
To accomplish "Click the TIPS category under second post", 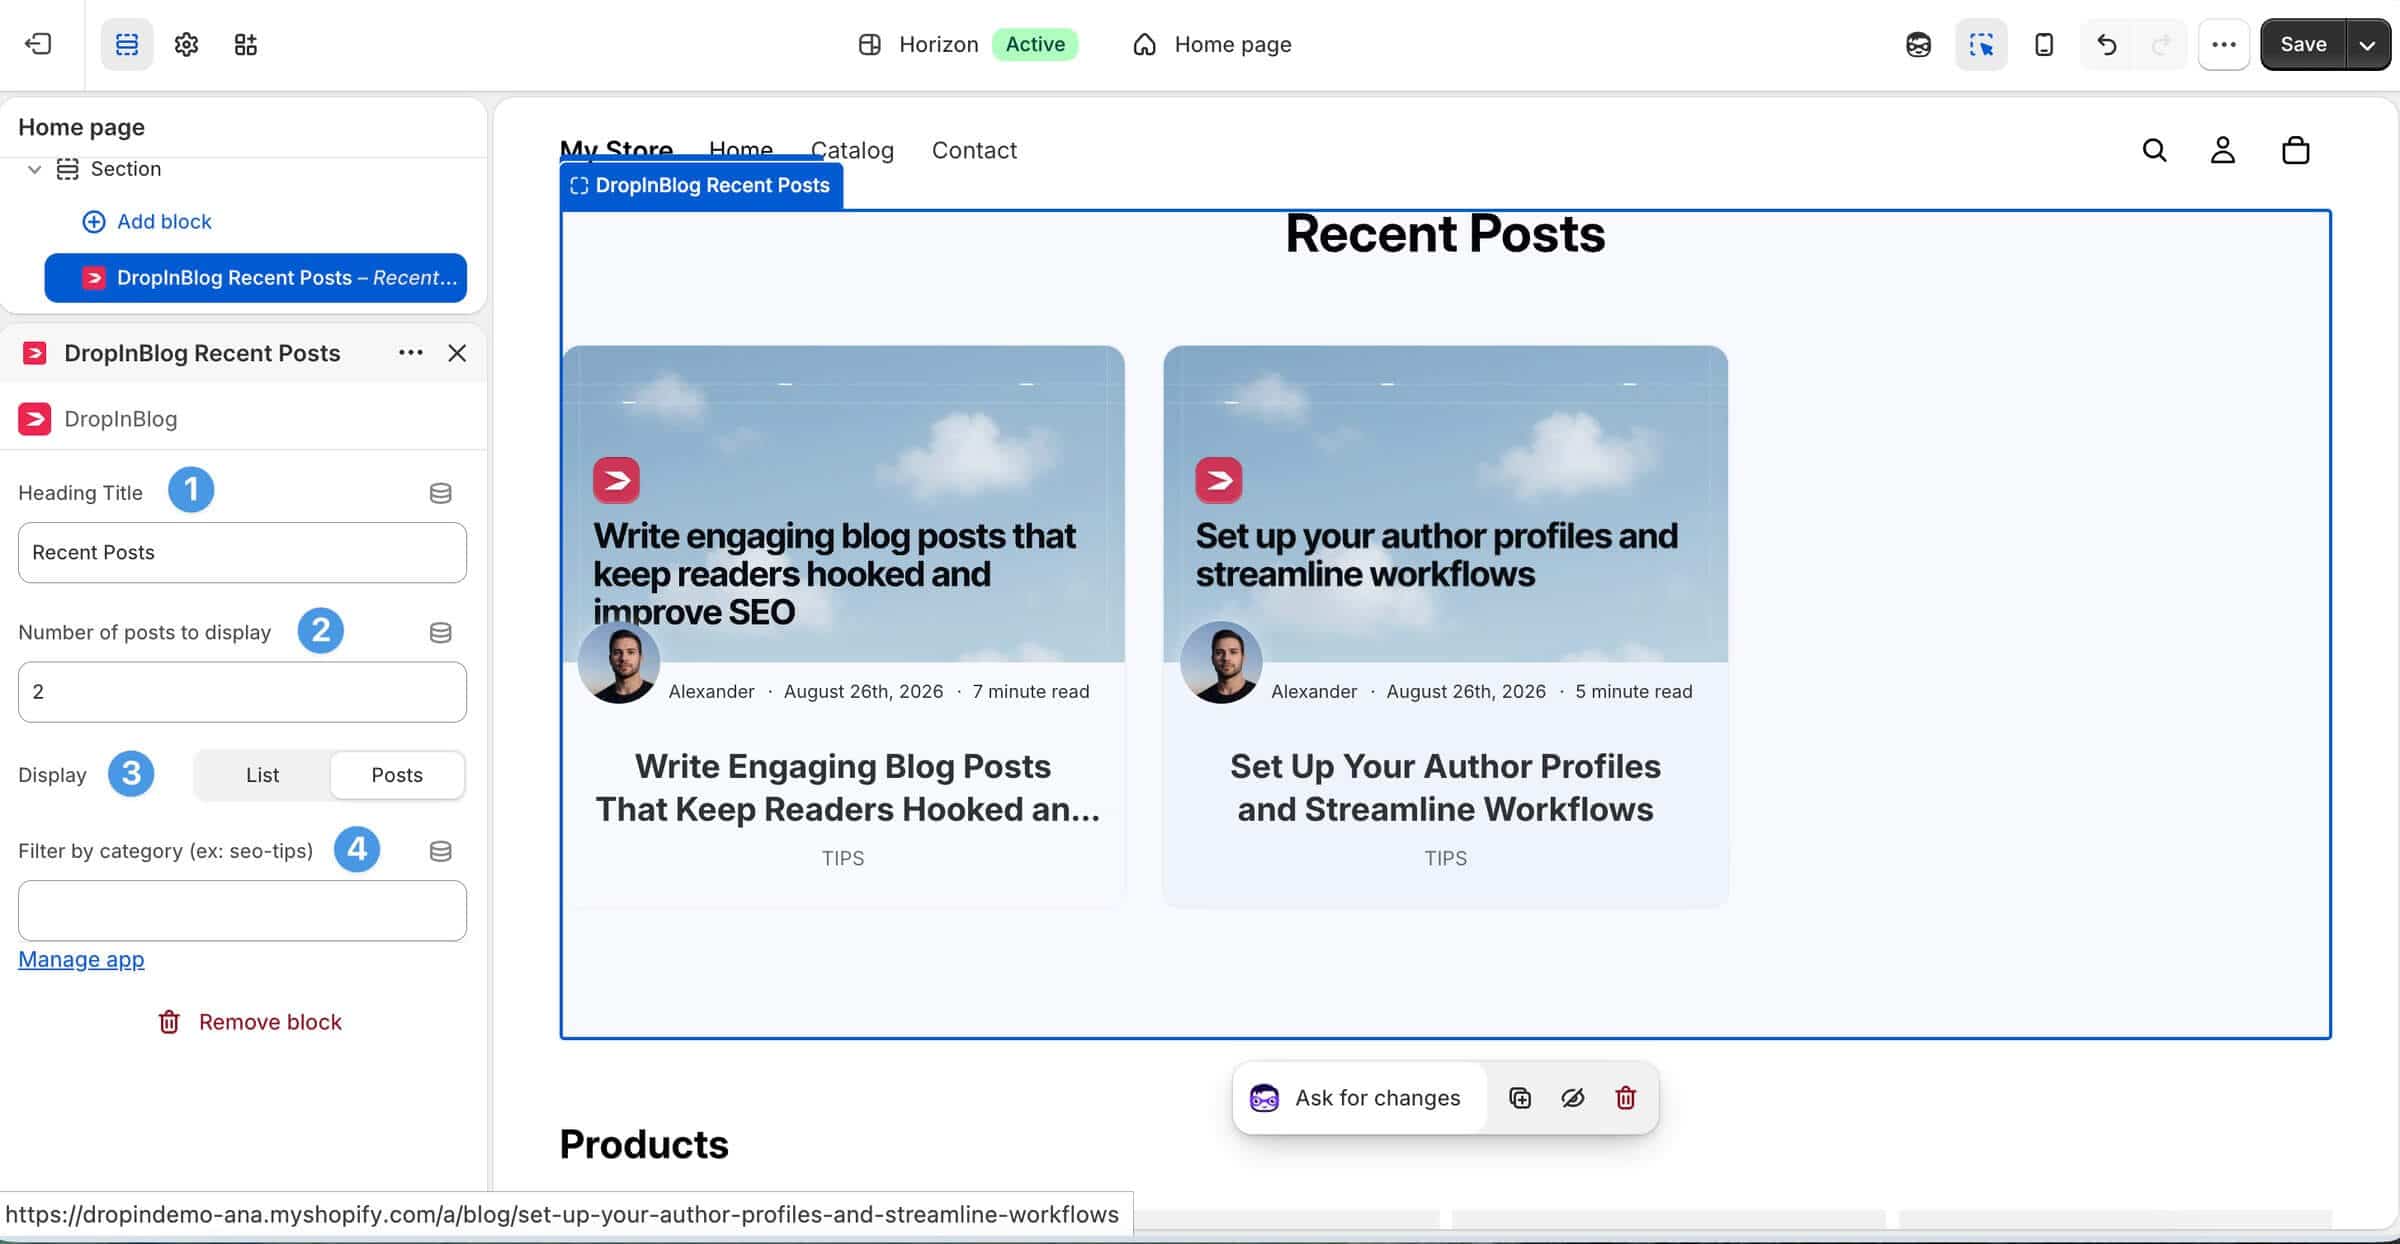I will (x=1445, y=858).
